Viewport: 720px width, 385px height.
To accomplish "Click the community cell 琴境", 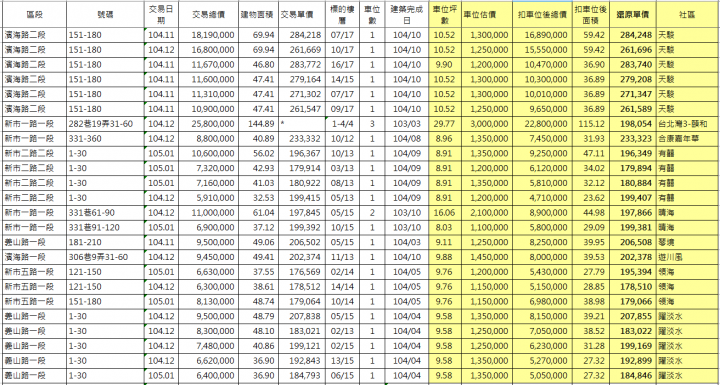I will coord(687,243).
